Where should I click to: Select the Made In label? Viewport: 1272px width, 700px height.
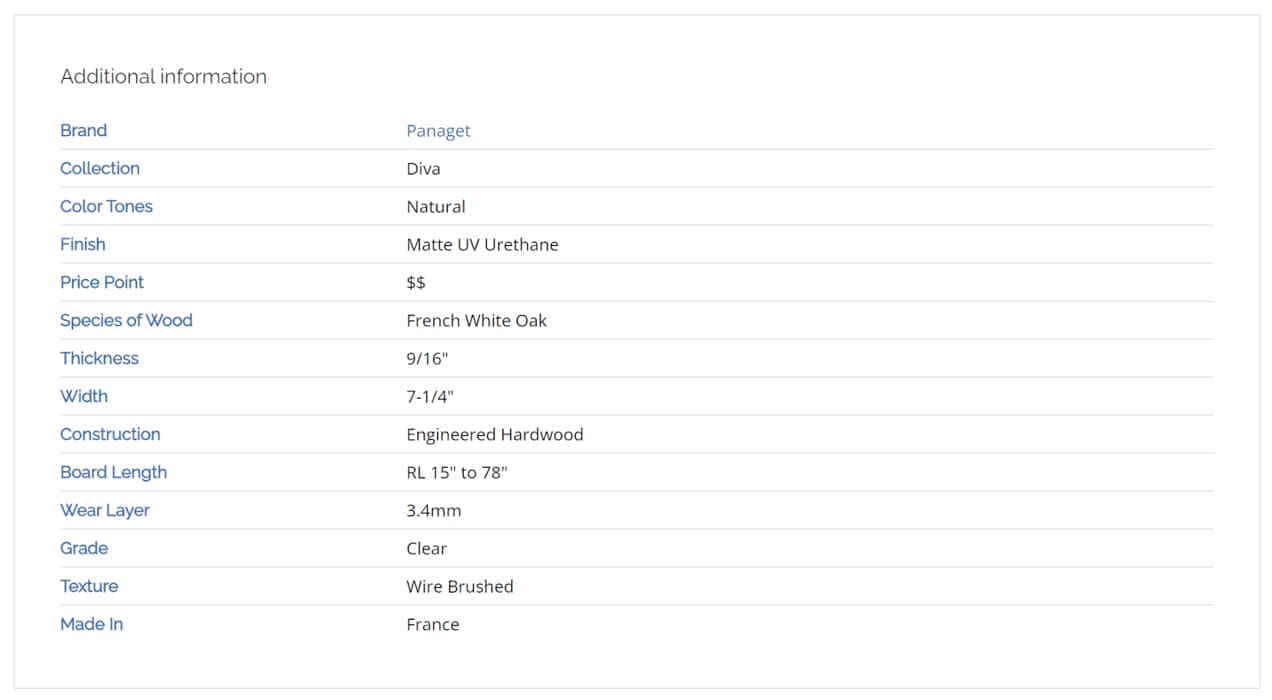click(91, 625)
